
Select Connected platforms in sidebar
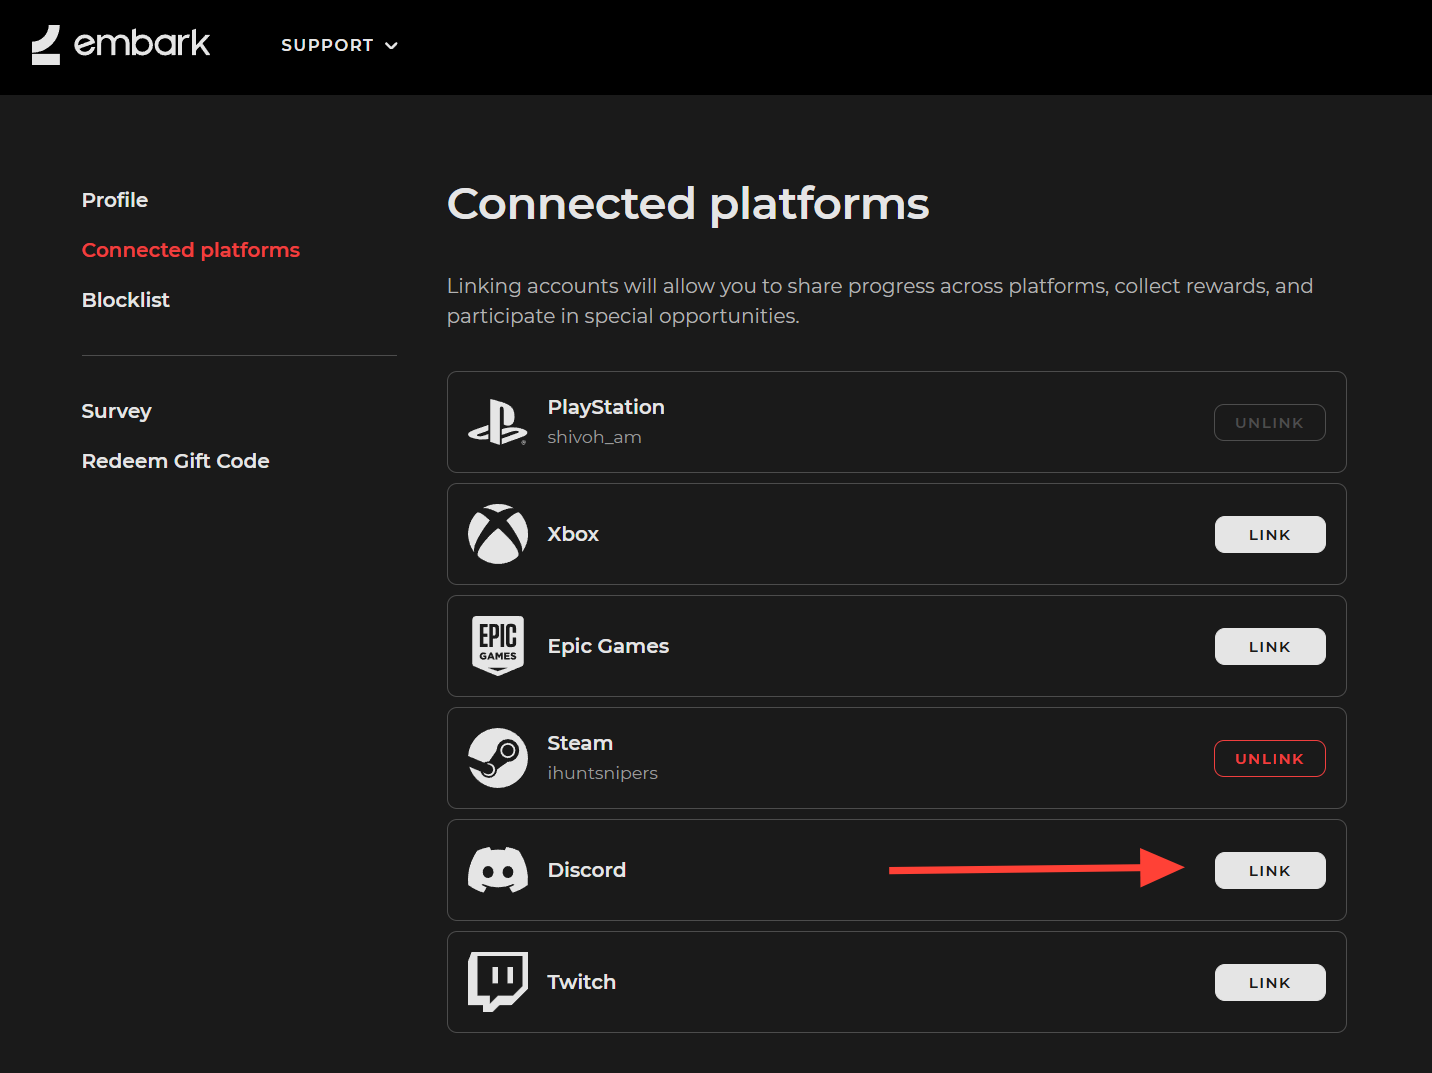coord(191,250)
